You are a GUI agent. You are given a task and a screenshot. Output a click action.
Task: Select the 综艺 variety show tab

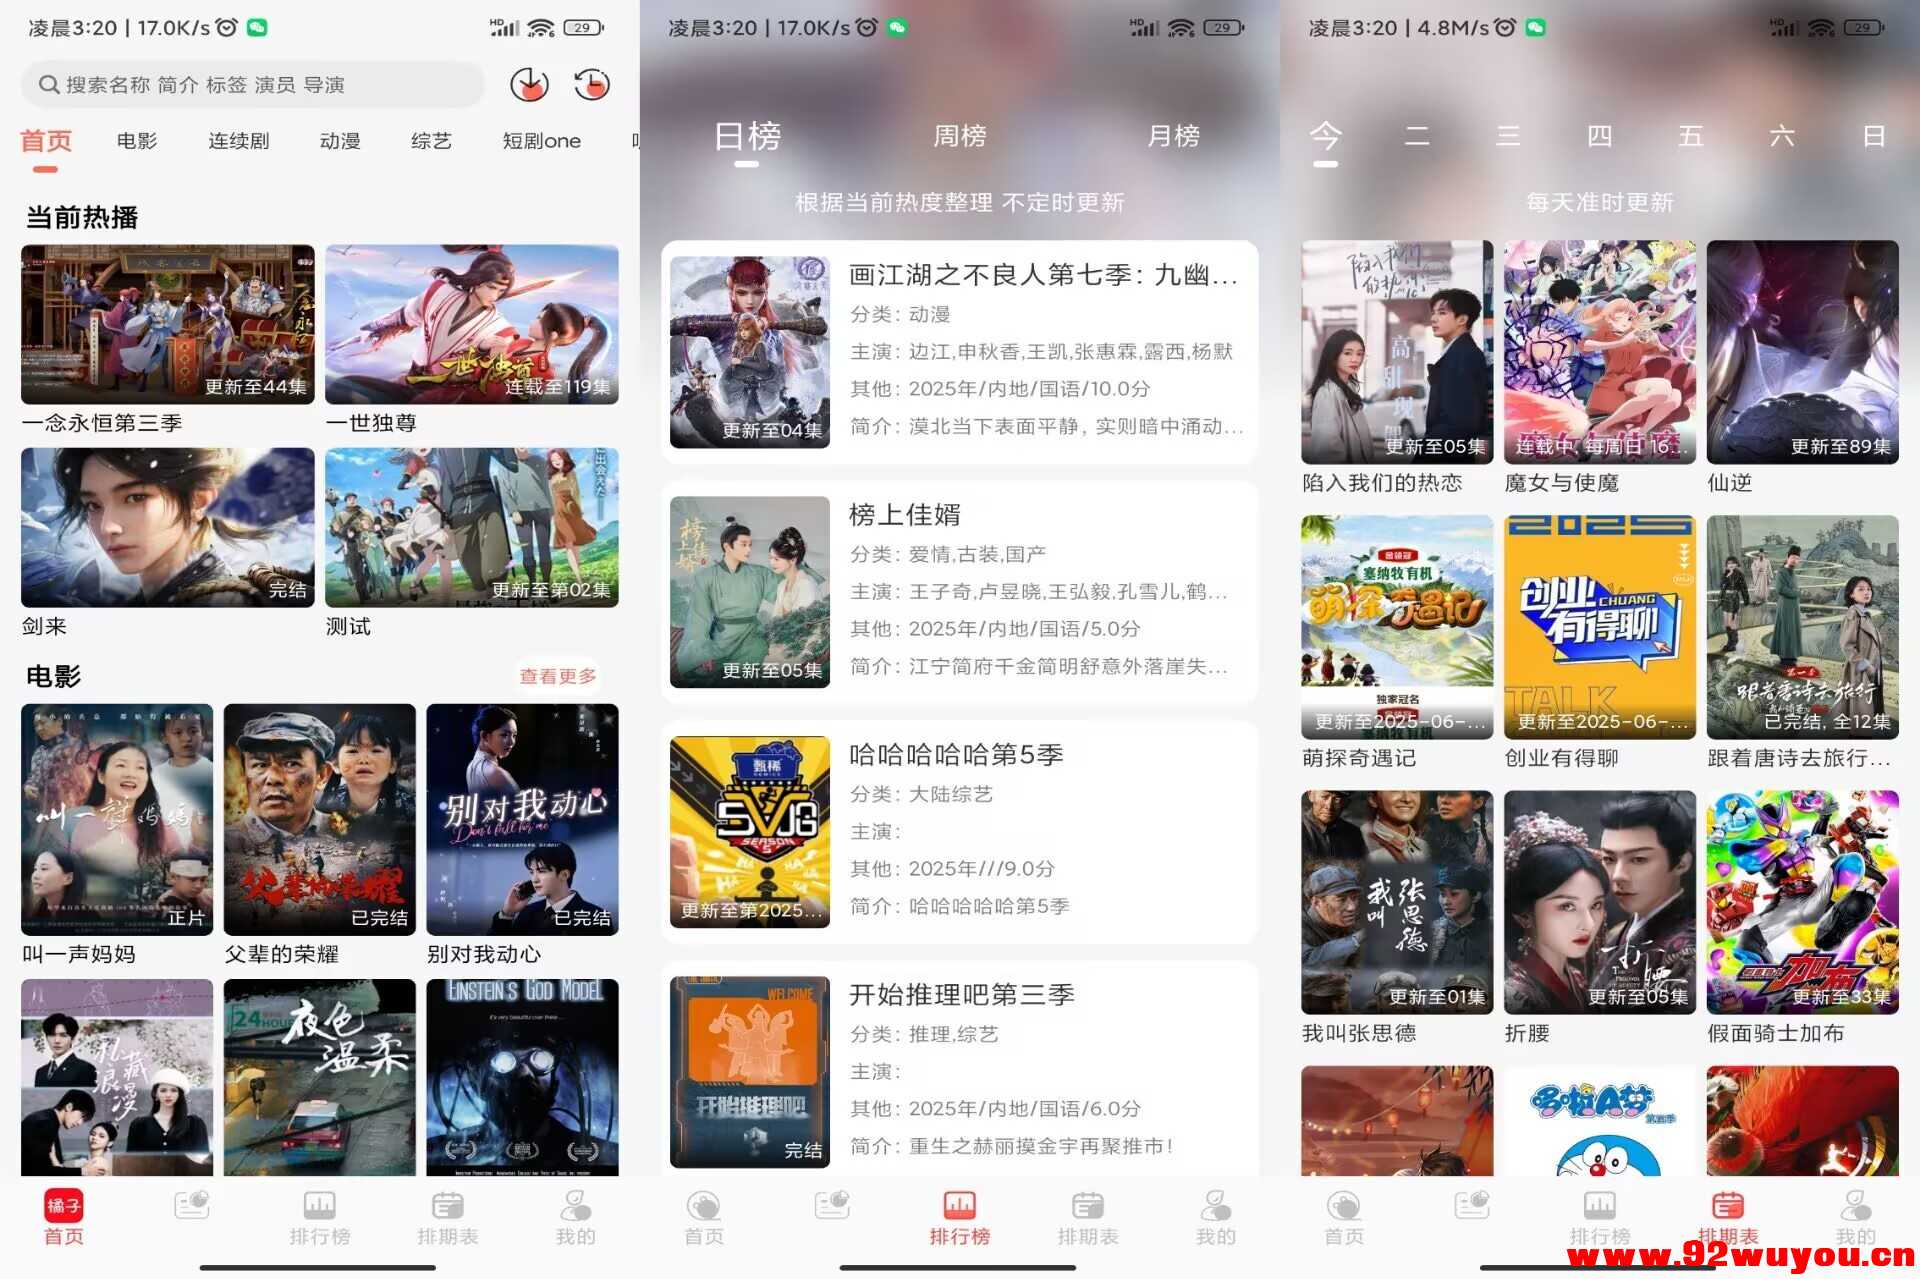click(x=430, y=141)
